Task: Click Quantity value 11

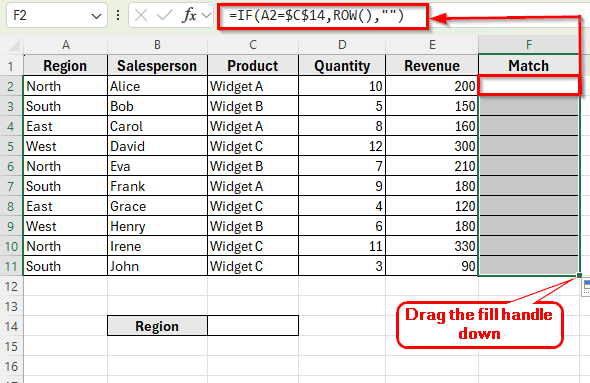Action: (x=342, y=246)
